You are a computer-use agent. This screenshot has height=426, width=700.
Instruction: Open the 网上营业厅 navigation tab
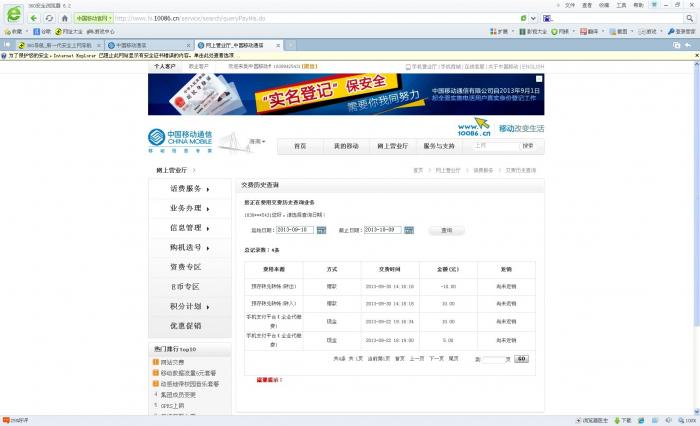pos(392,146)
